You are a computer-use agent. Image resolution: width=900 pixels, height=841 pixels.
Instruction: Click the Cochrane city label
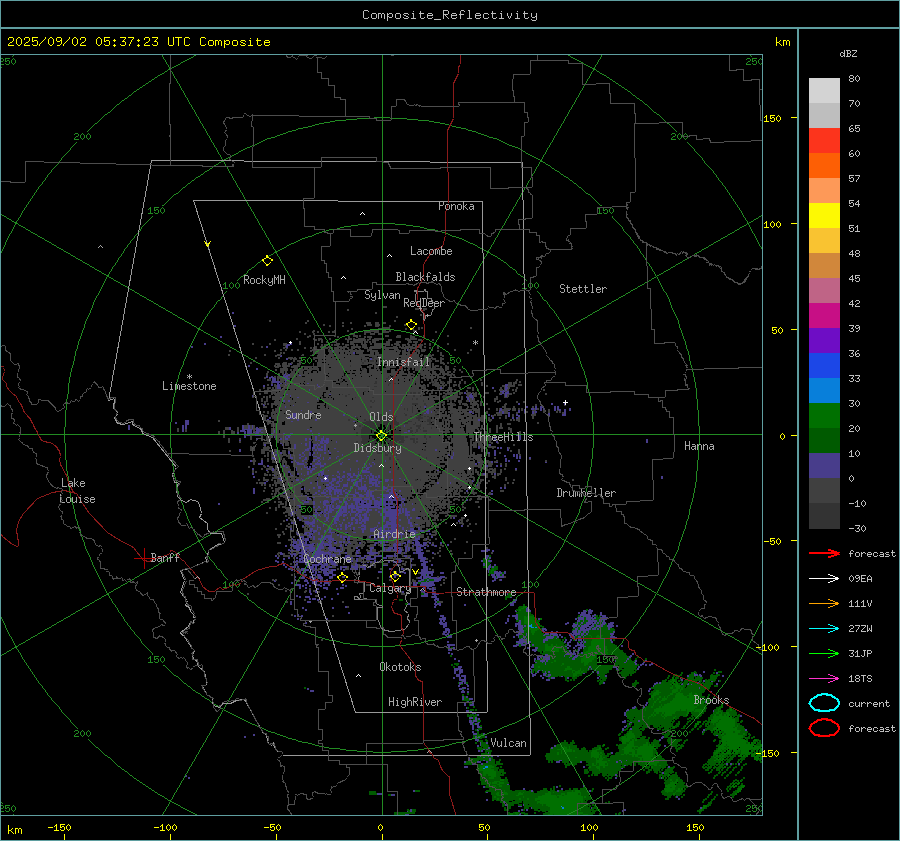[327, 559]
